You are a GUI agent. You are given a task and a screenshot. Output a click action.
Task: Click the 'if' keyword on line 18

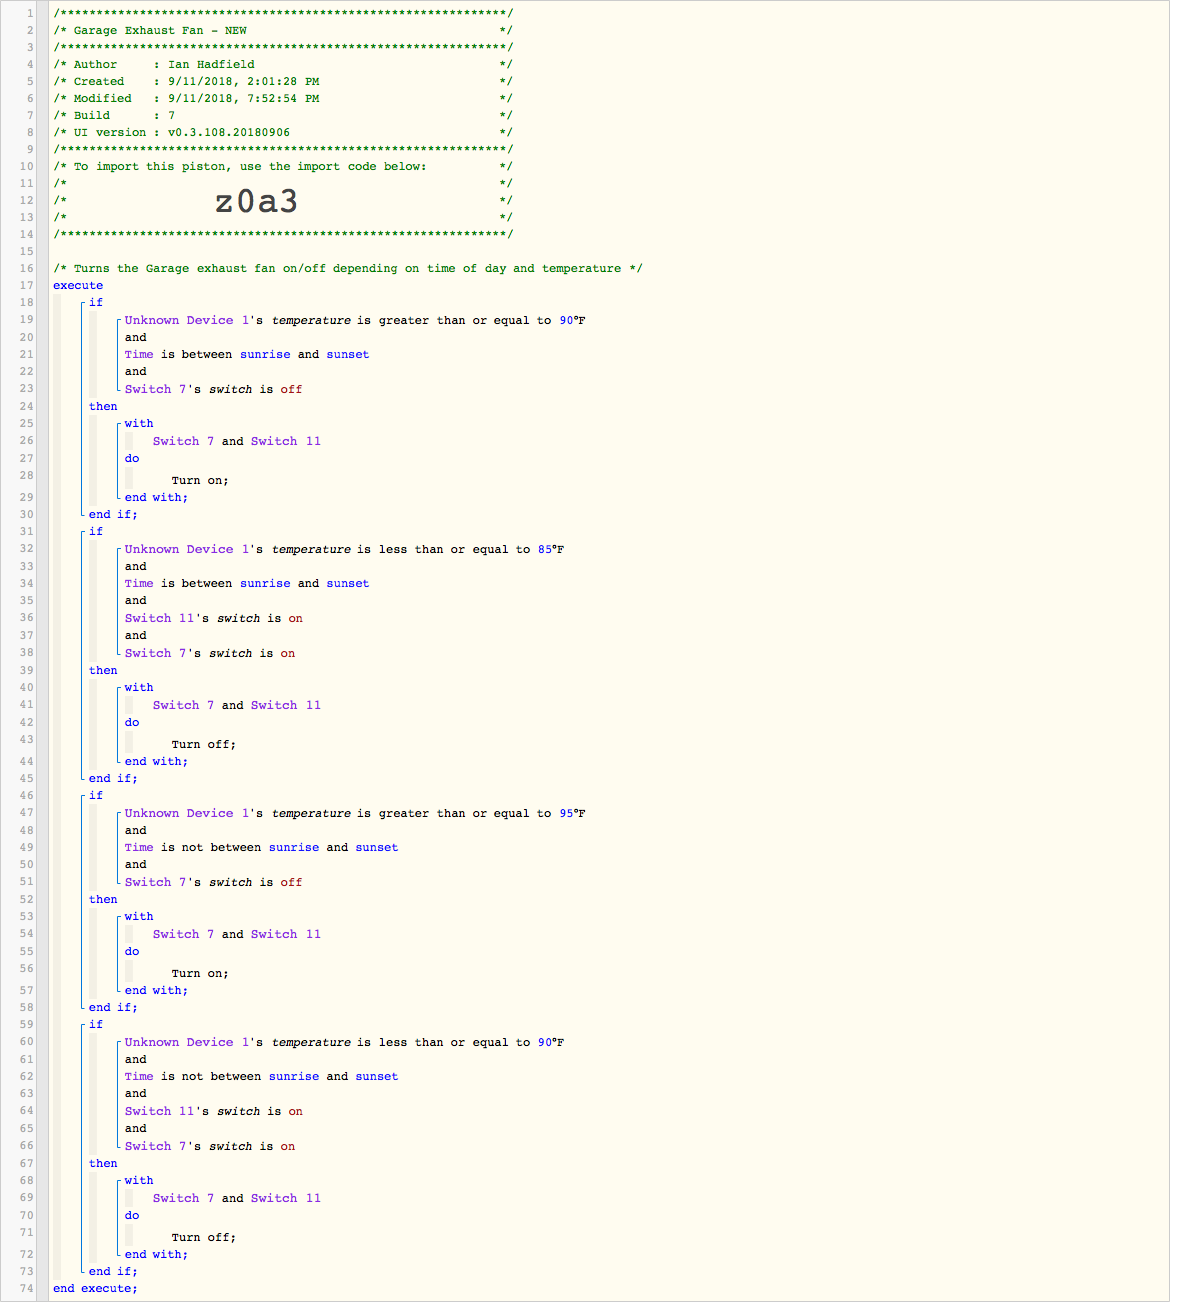96,302
